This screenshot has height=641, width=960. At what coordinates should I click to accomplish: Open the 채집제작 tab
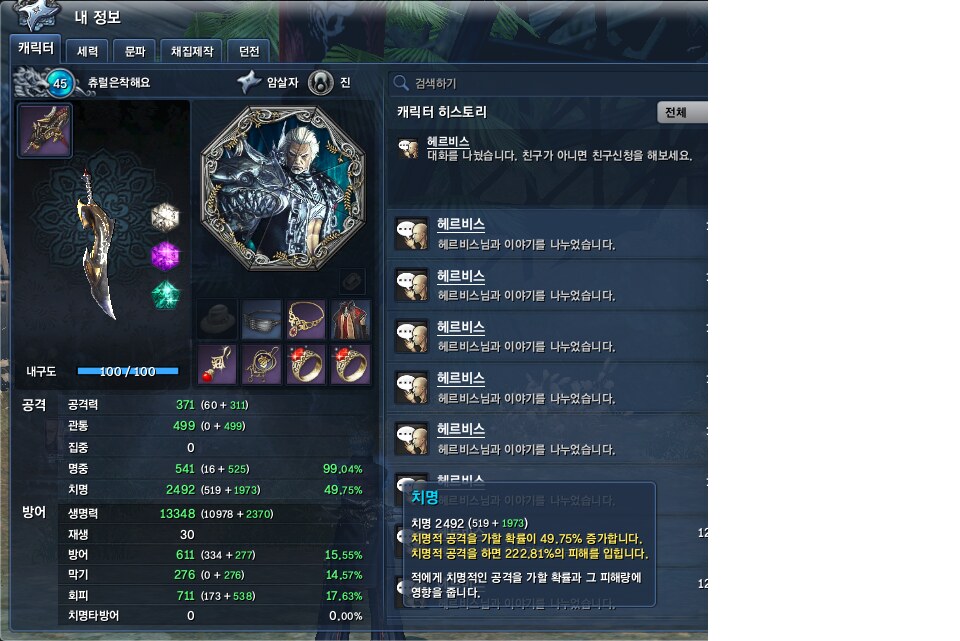[192, 51]
